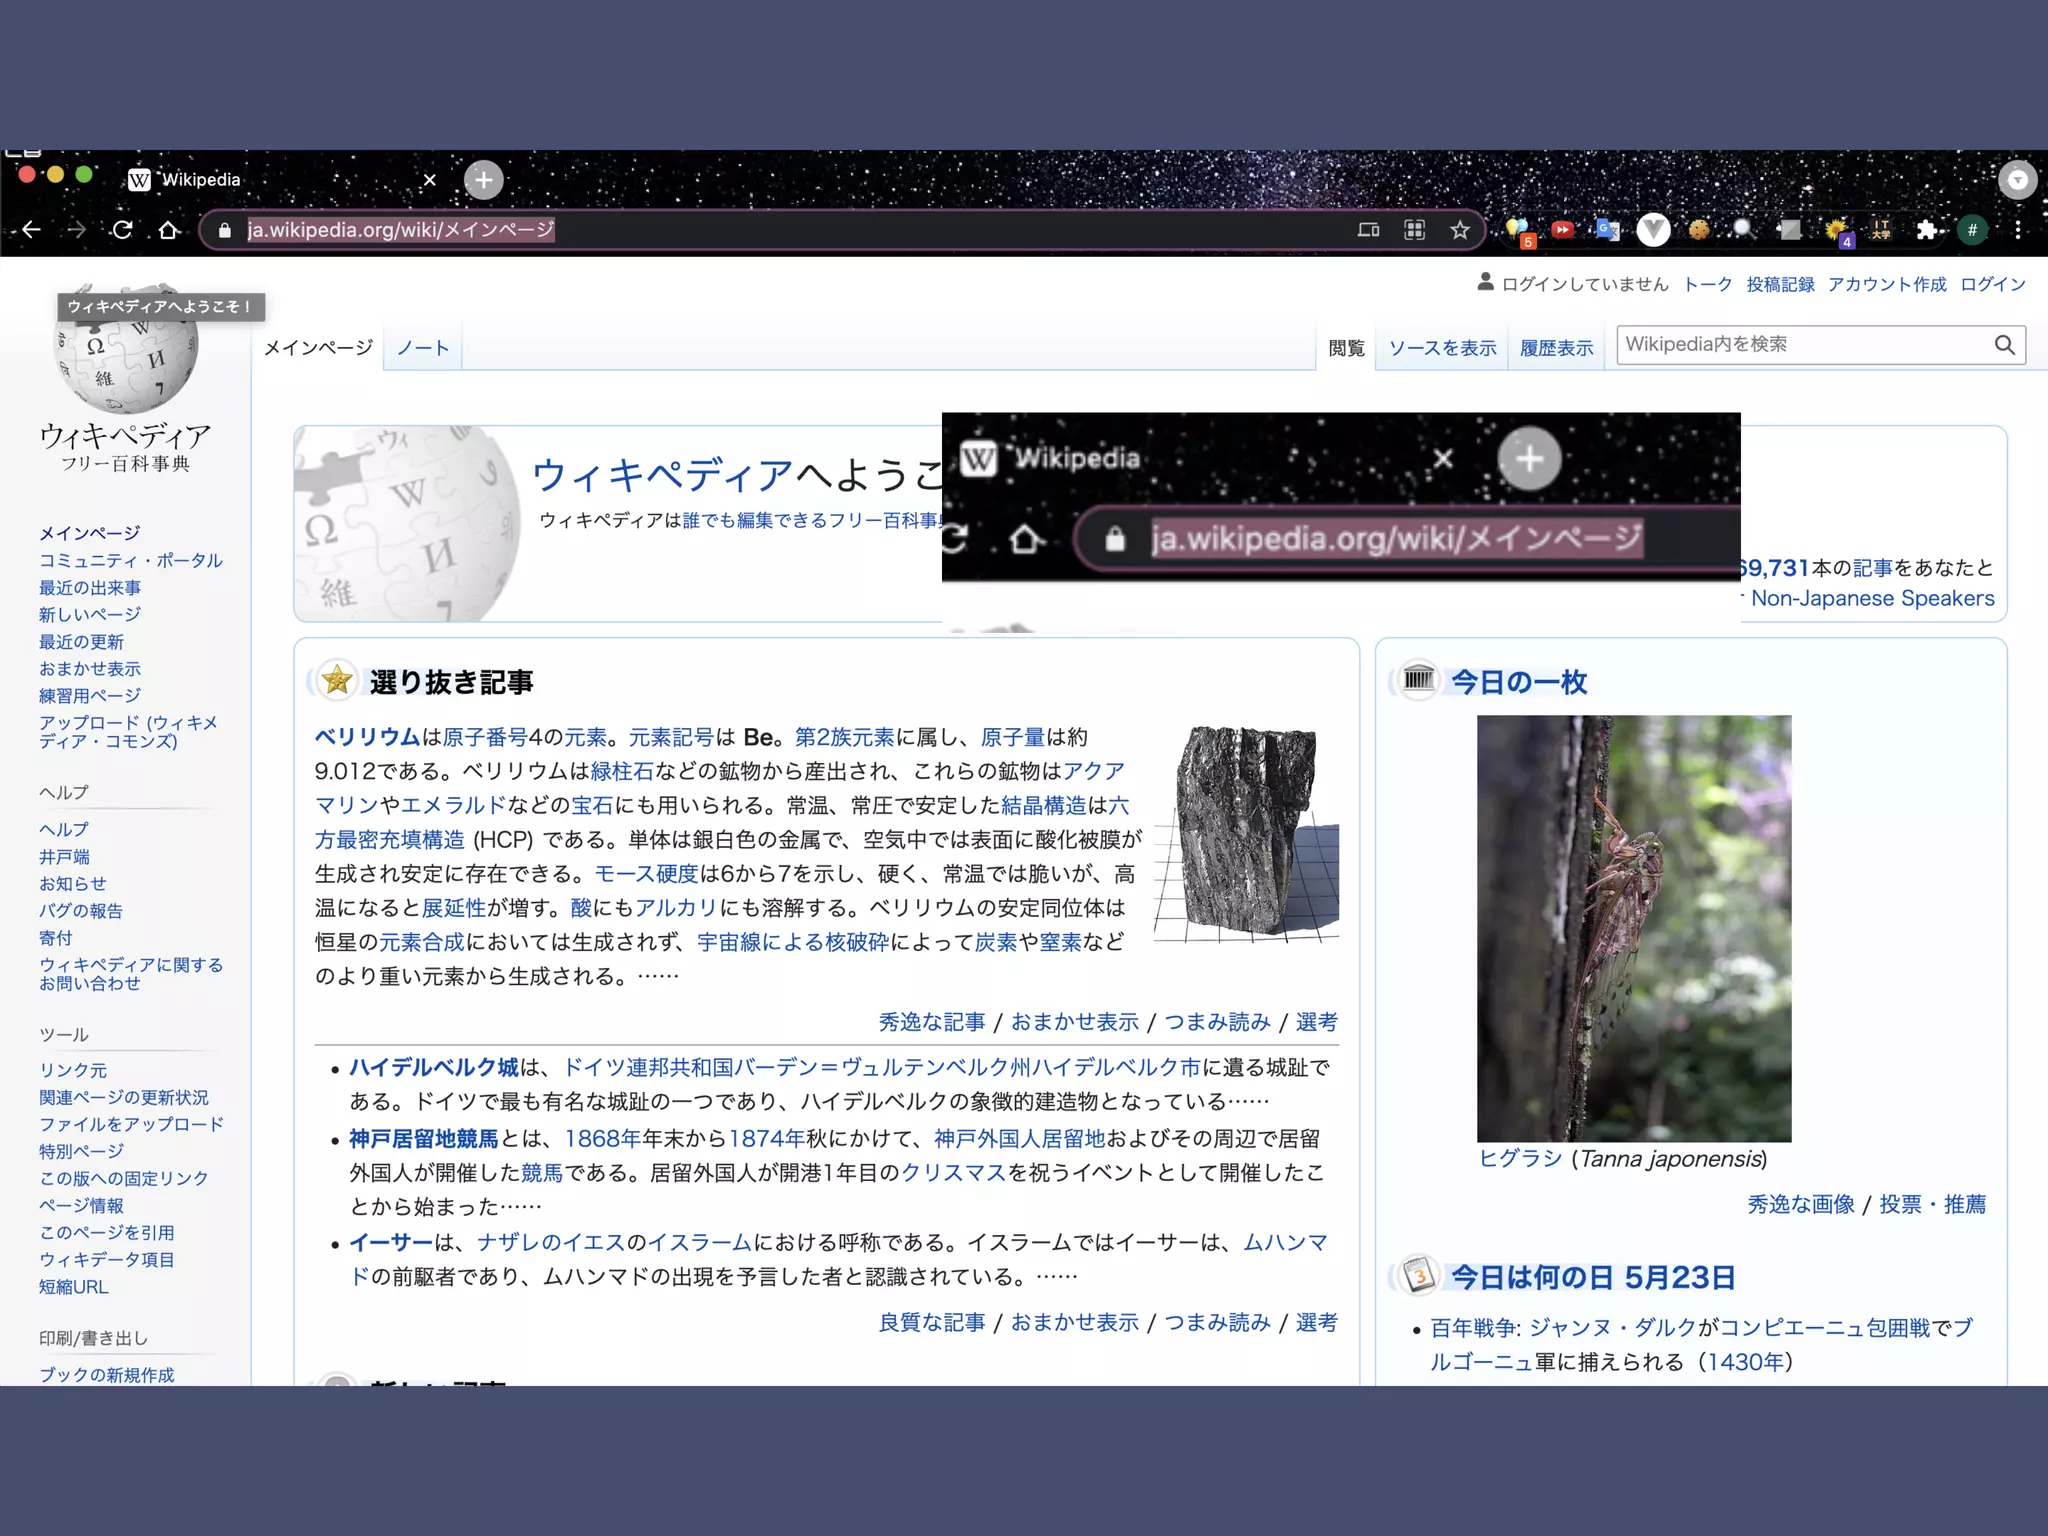Open a new browser tab
This screenshot has height=1536, width=2048.
(x=483, y=180)
